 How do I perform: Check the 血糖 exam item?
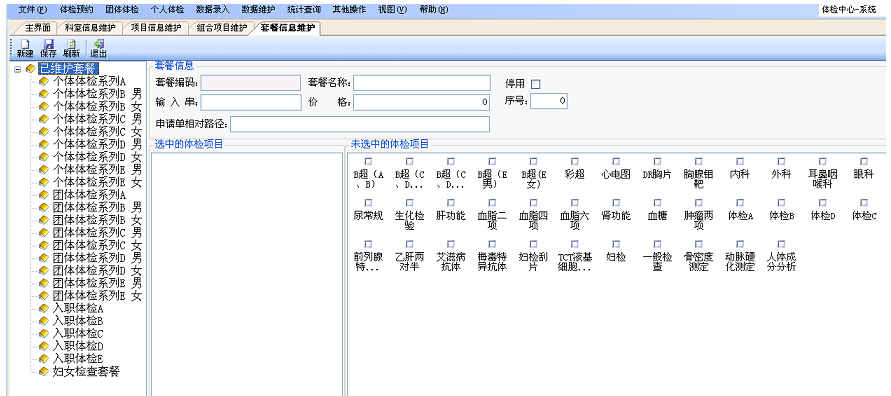[657, 203]
